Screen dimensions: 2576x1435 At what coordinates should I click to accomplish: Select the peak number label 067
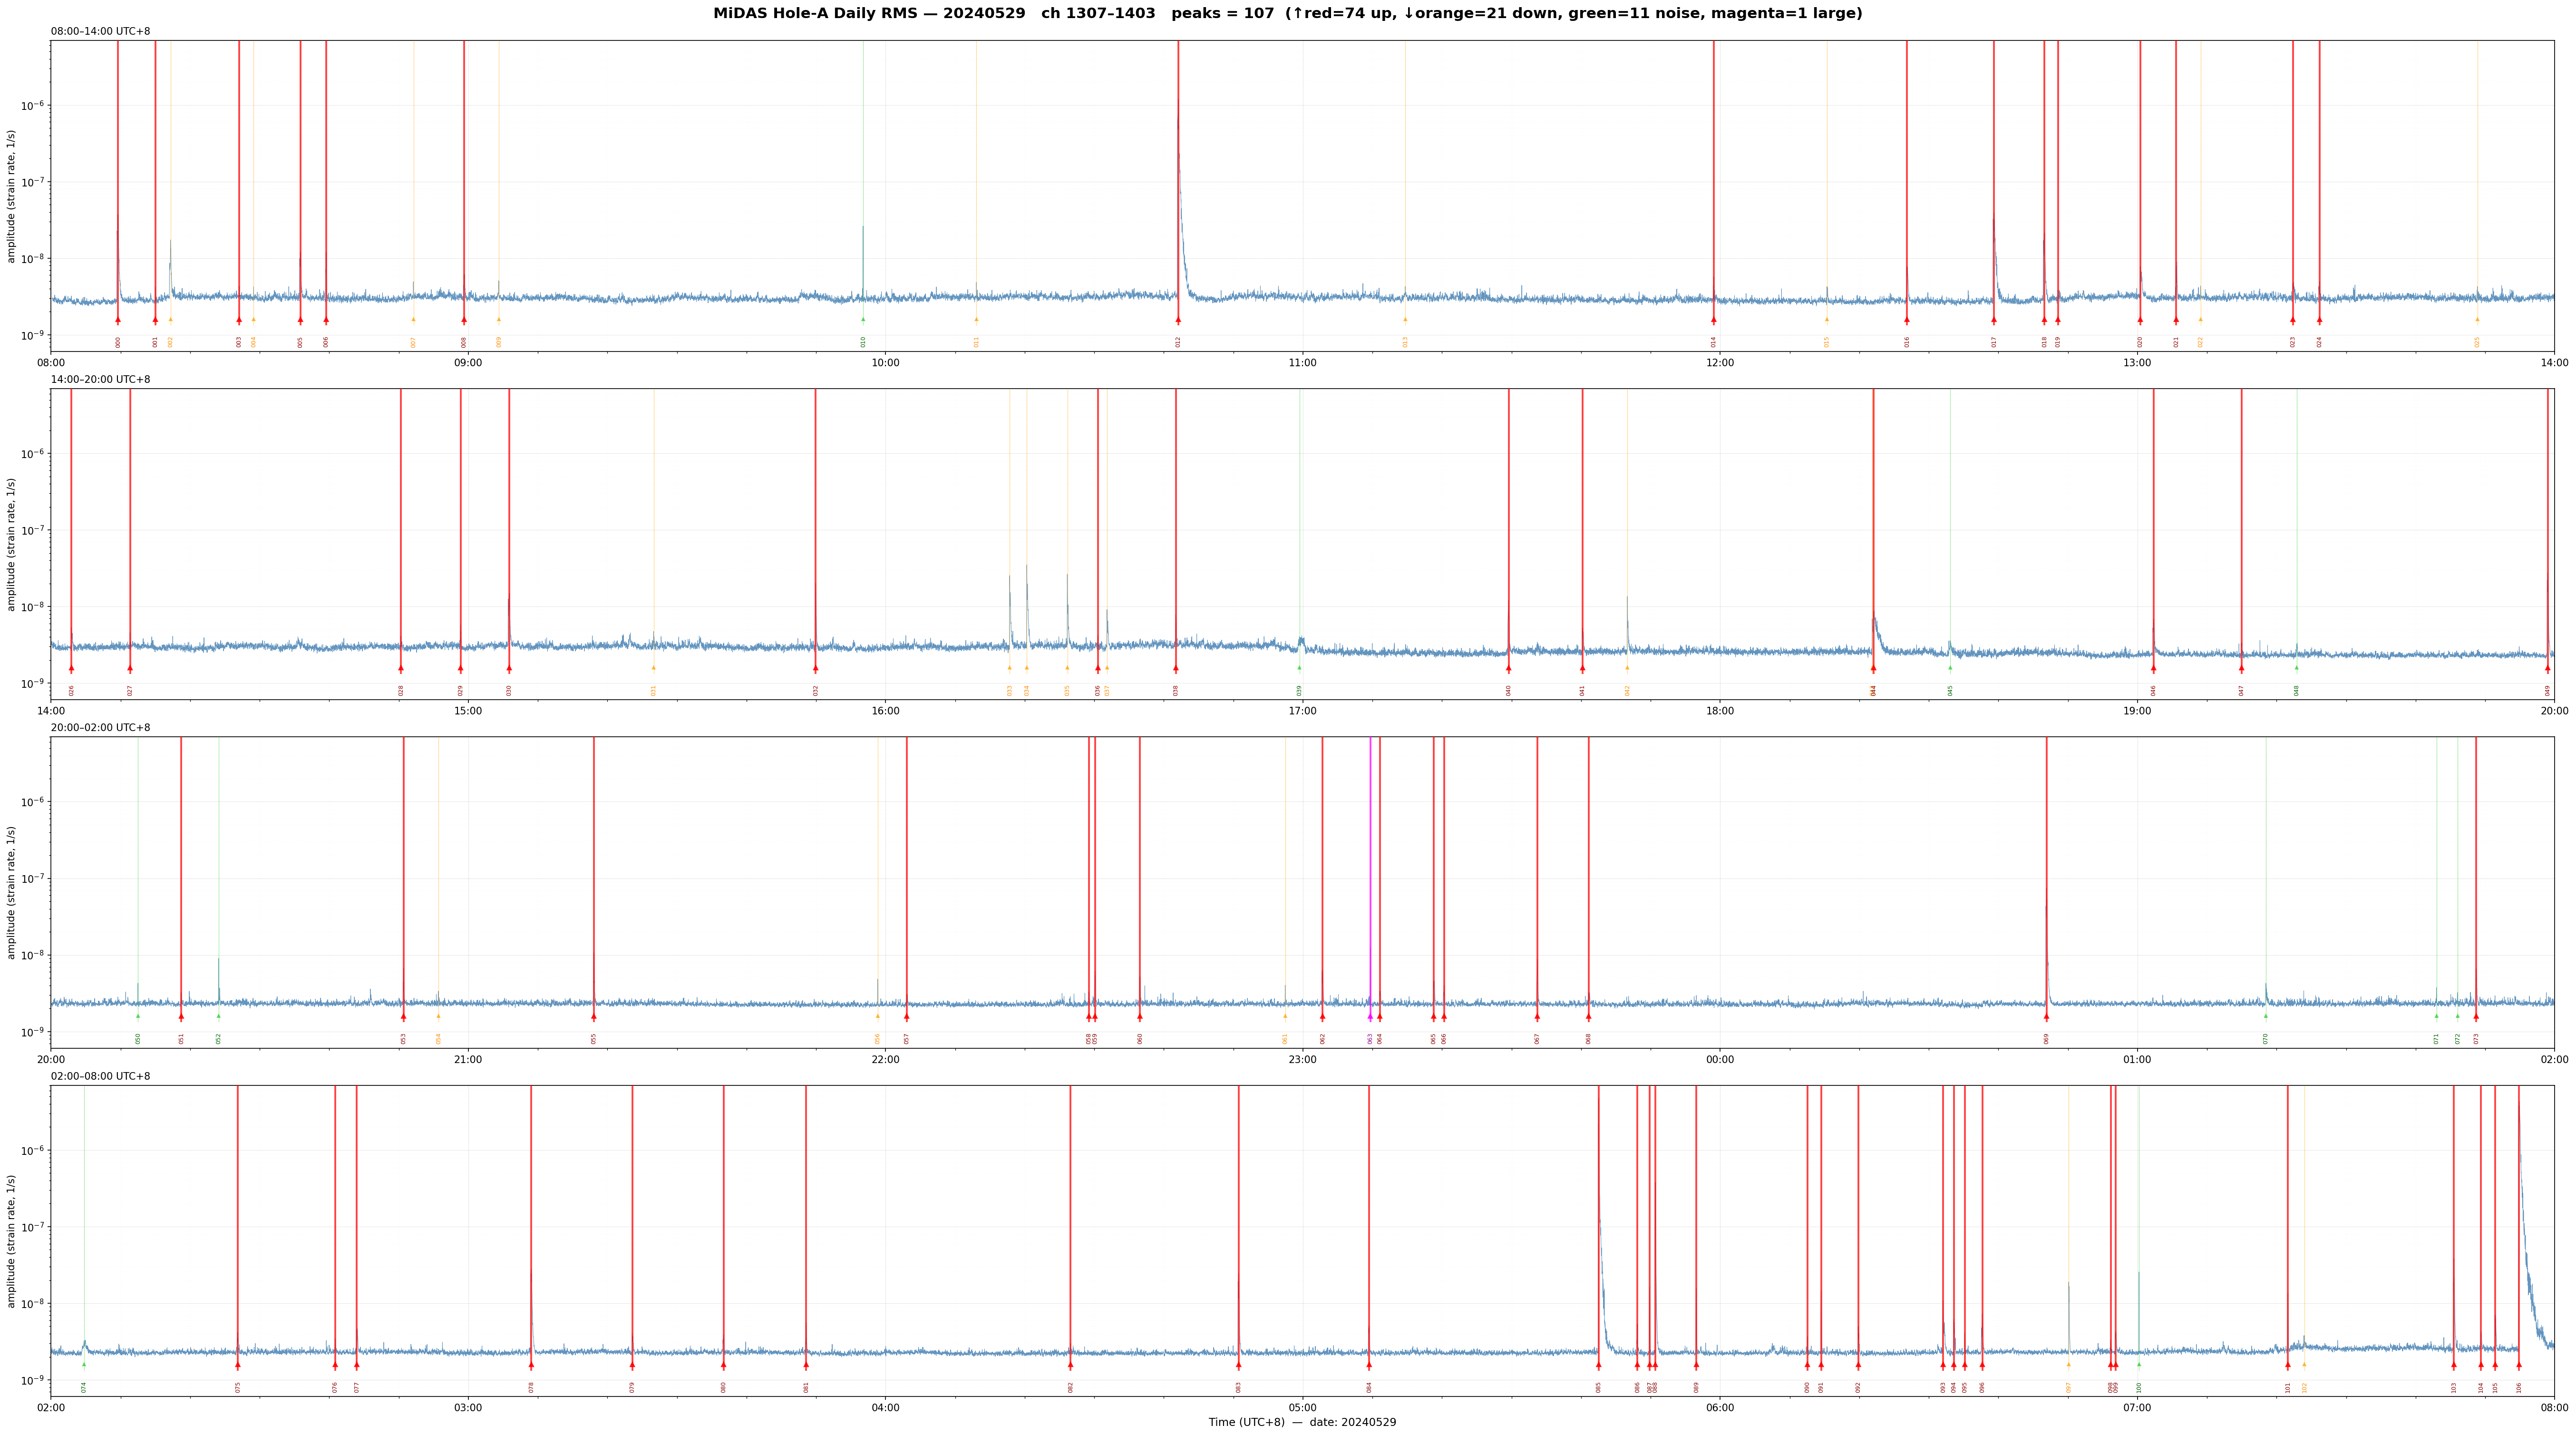coord(1538,1039)
